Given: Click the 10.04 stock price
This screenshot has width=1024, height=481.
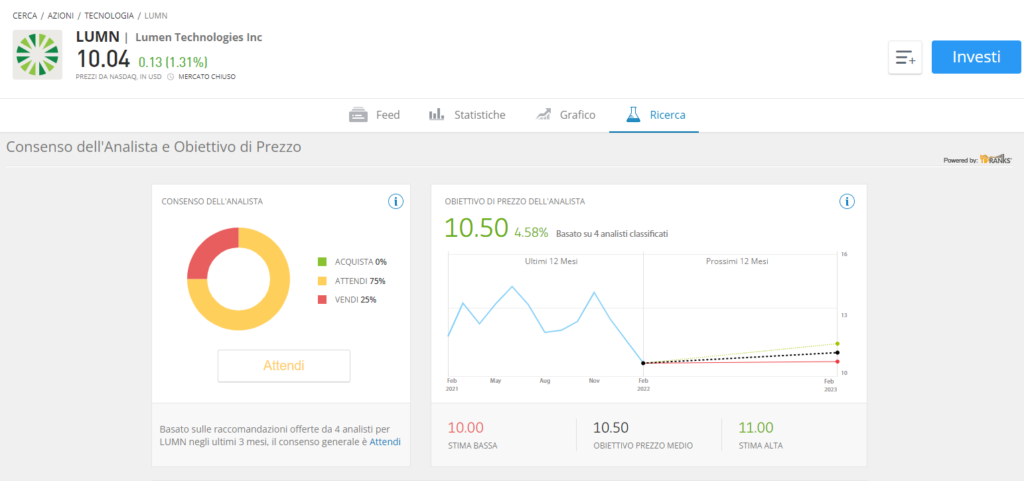Looking at the screenshot, I should [x=104, y=59].
